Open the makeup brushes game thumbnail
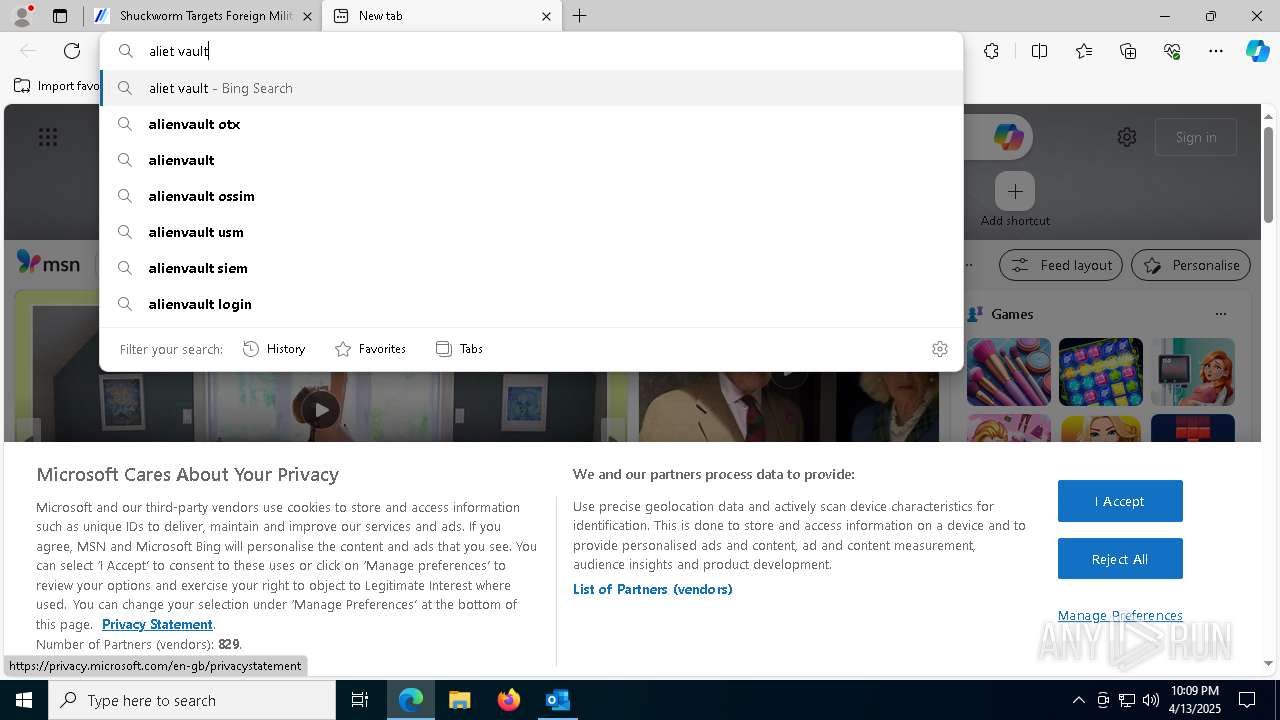 pyautogui.click(x=1009, y=372)
